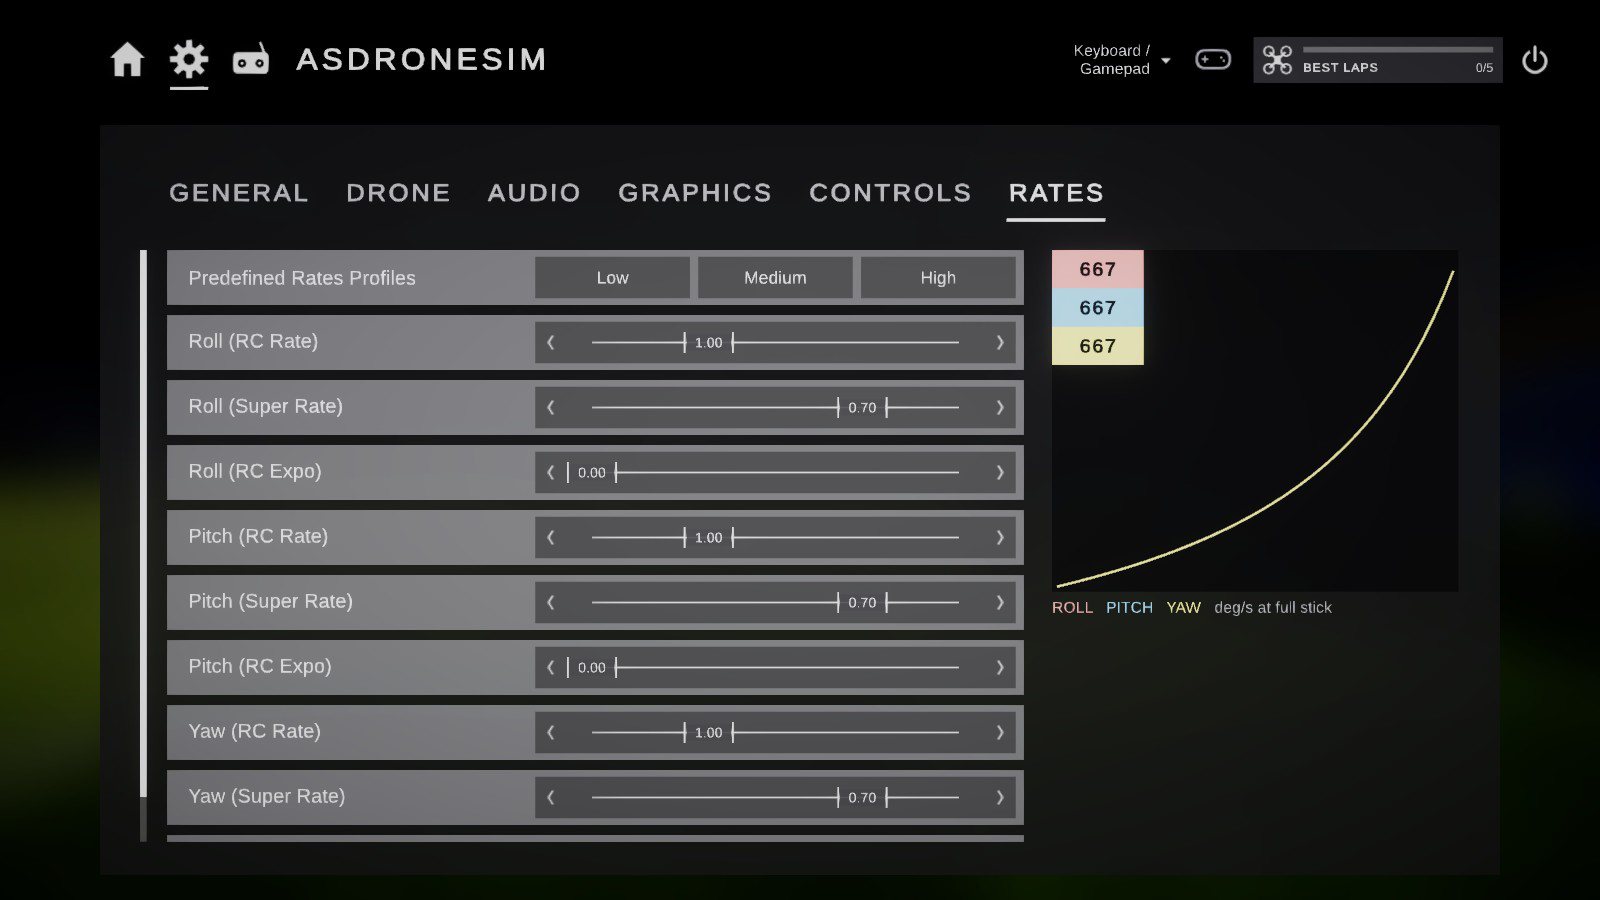This screenshot has height=900, width=1600.
Task: Apply the Medium rates profile
Action: point(775,278)
